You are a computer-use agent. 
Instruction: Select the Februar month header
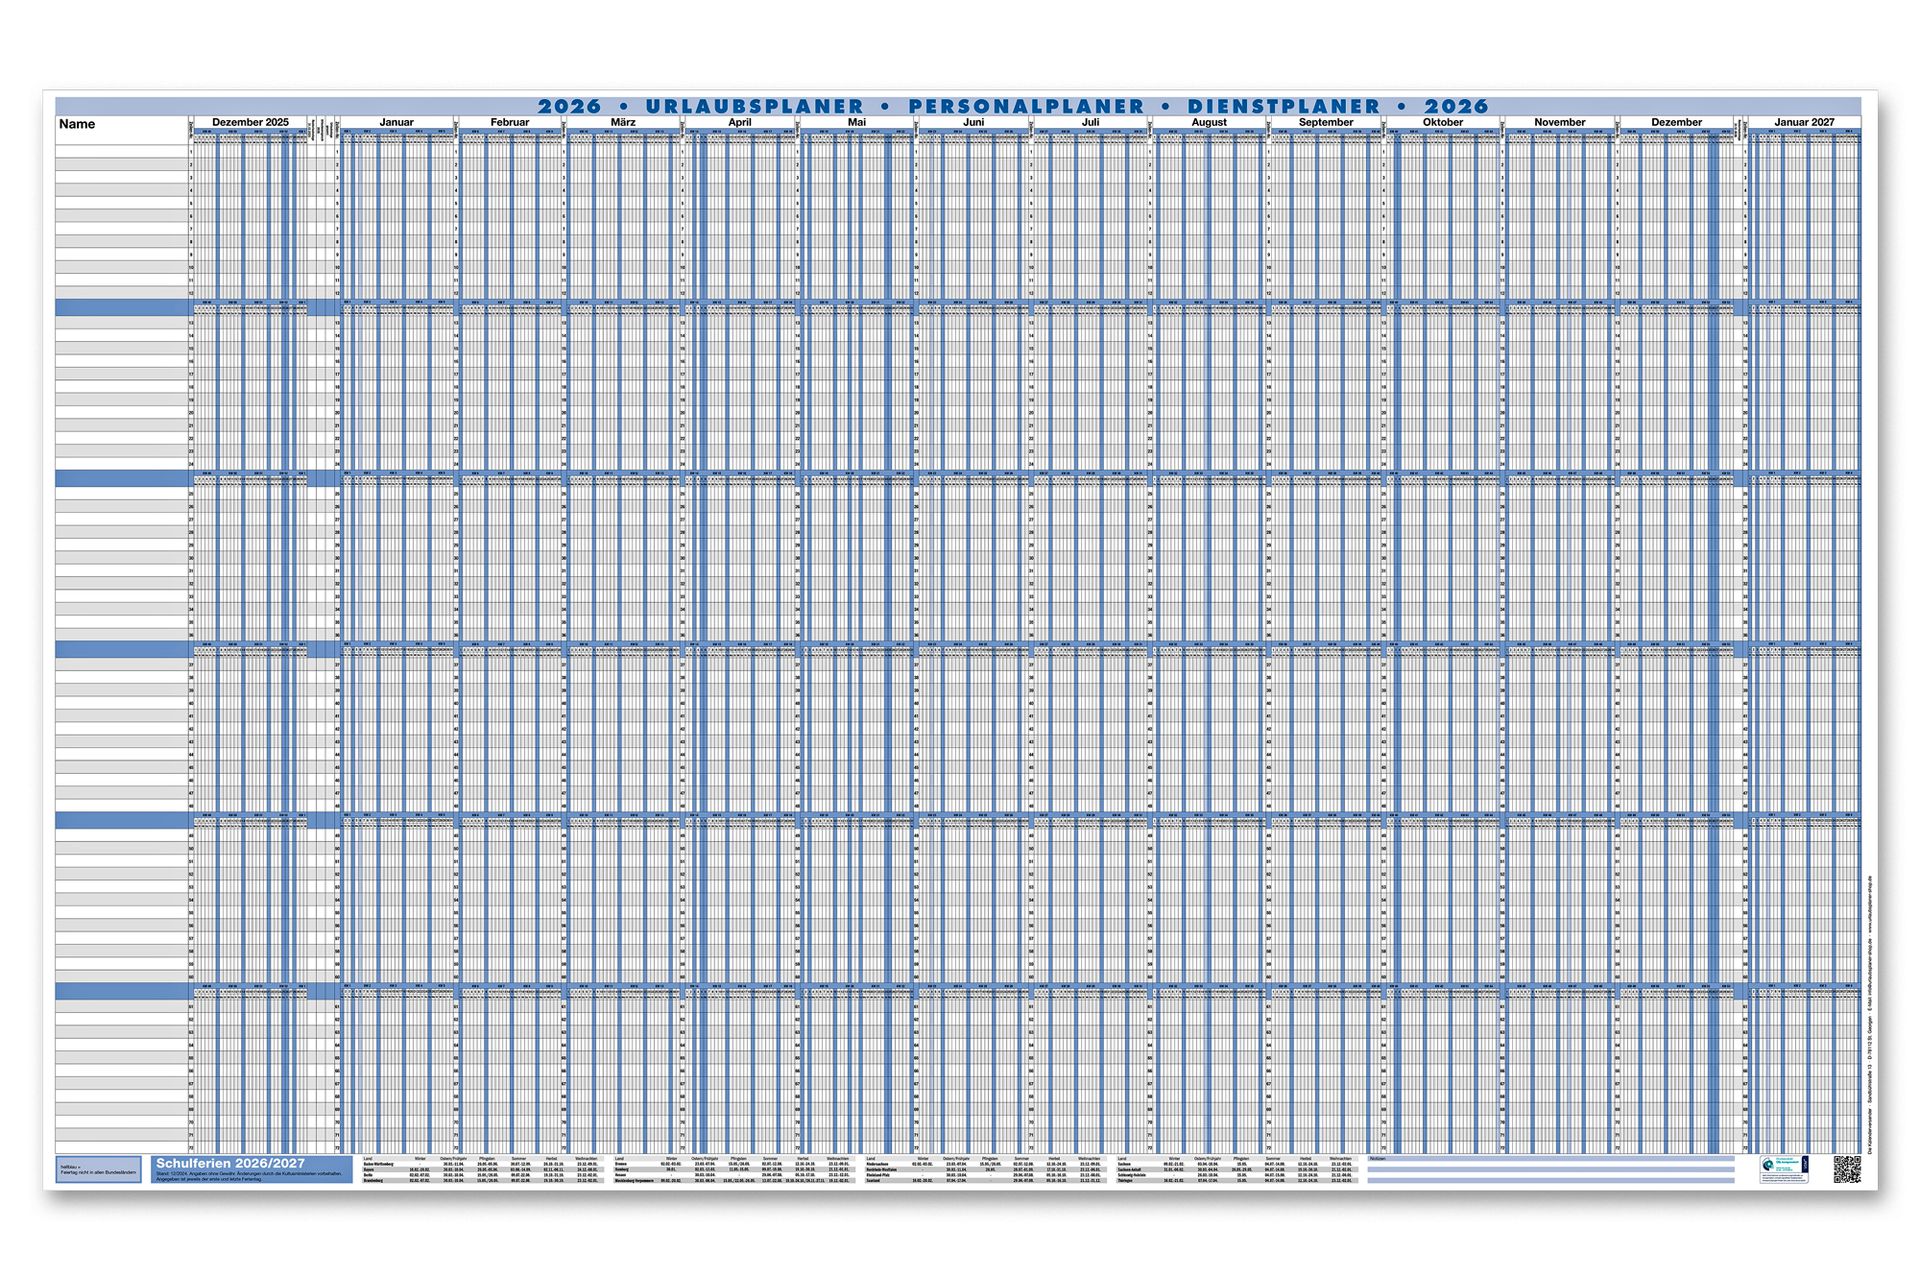(x=509, y=122)
